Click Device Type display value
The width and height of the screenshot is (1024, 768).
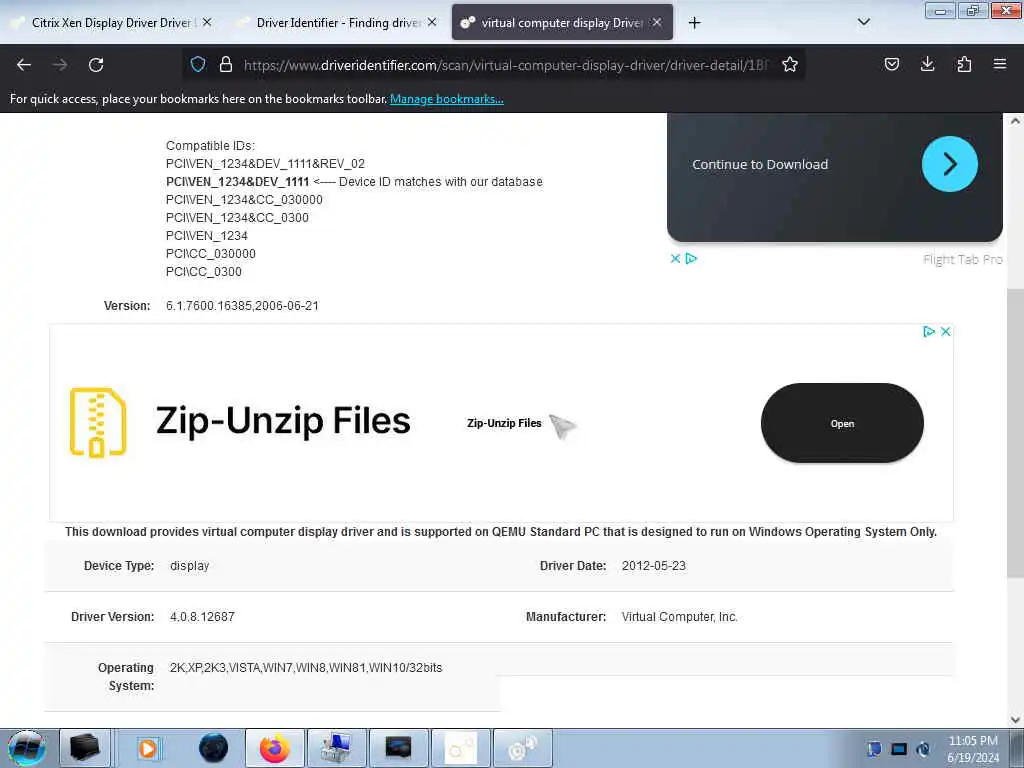tap(190, 566)
